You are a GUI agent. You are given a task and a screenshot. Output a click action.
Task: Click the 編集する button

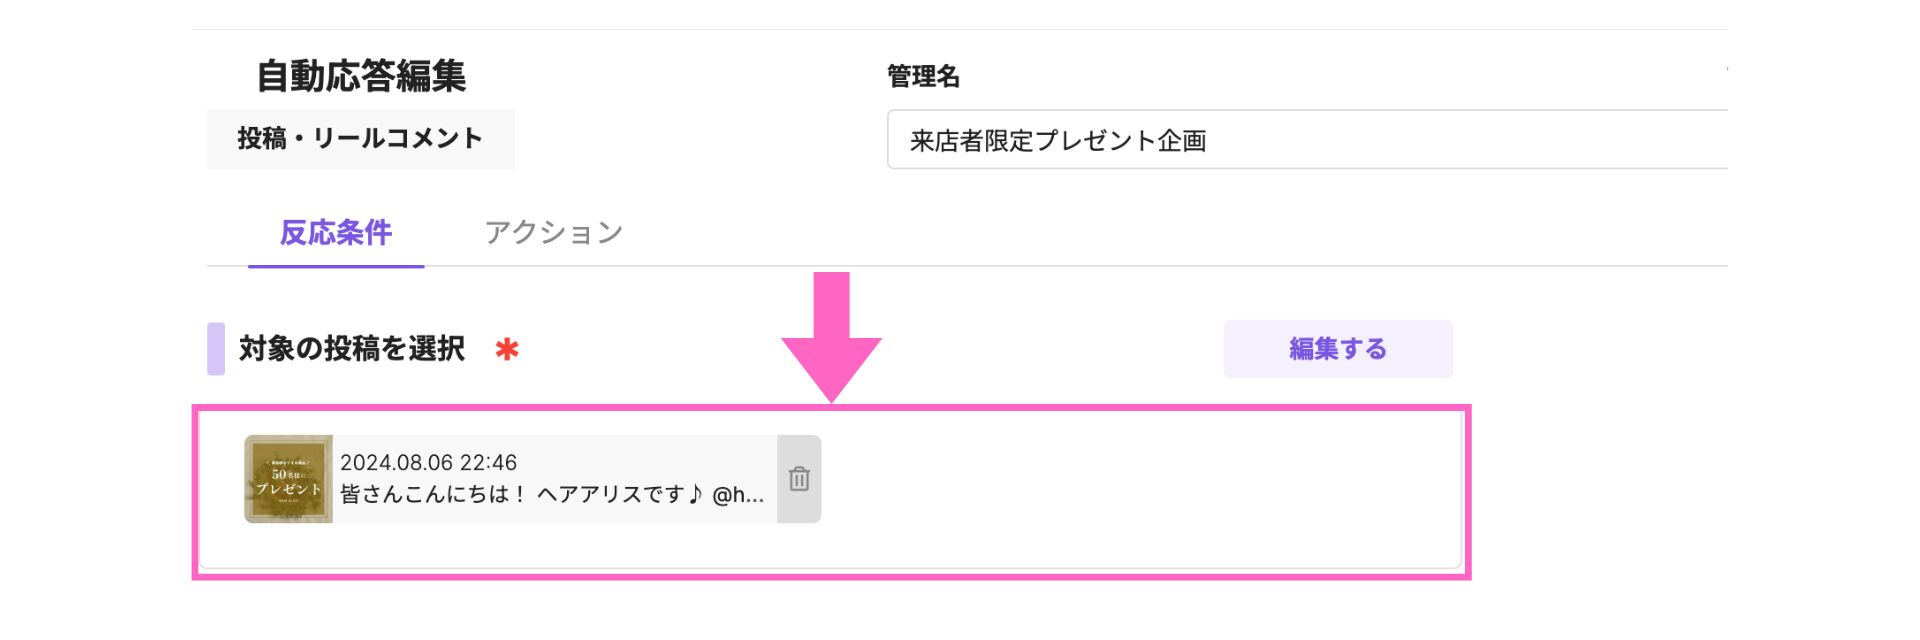pos(1338,349)
